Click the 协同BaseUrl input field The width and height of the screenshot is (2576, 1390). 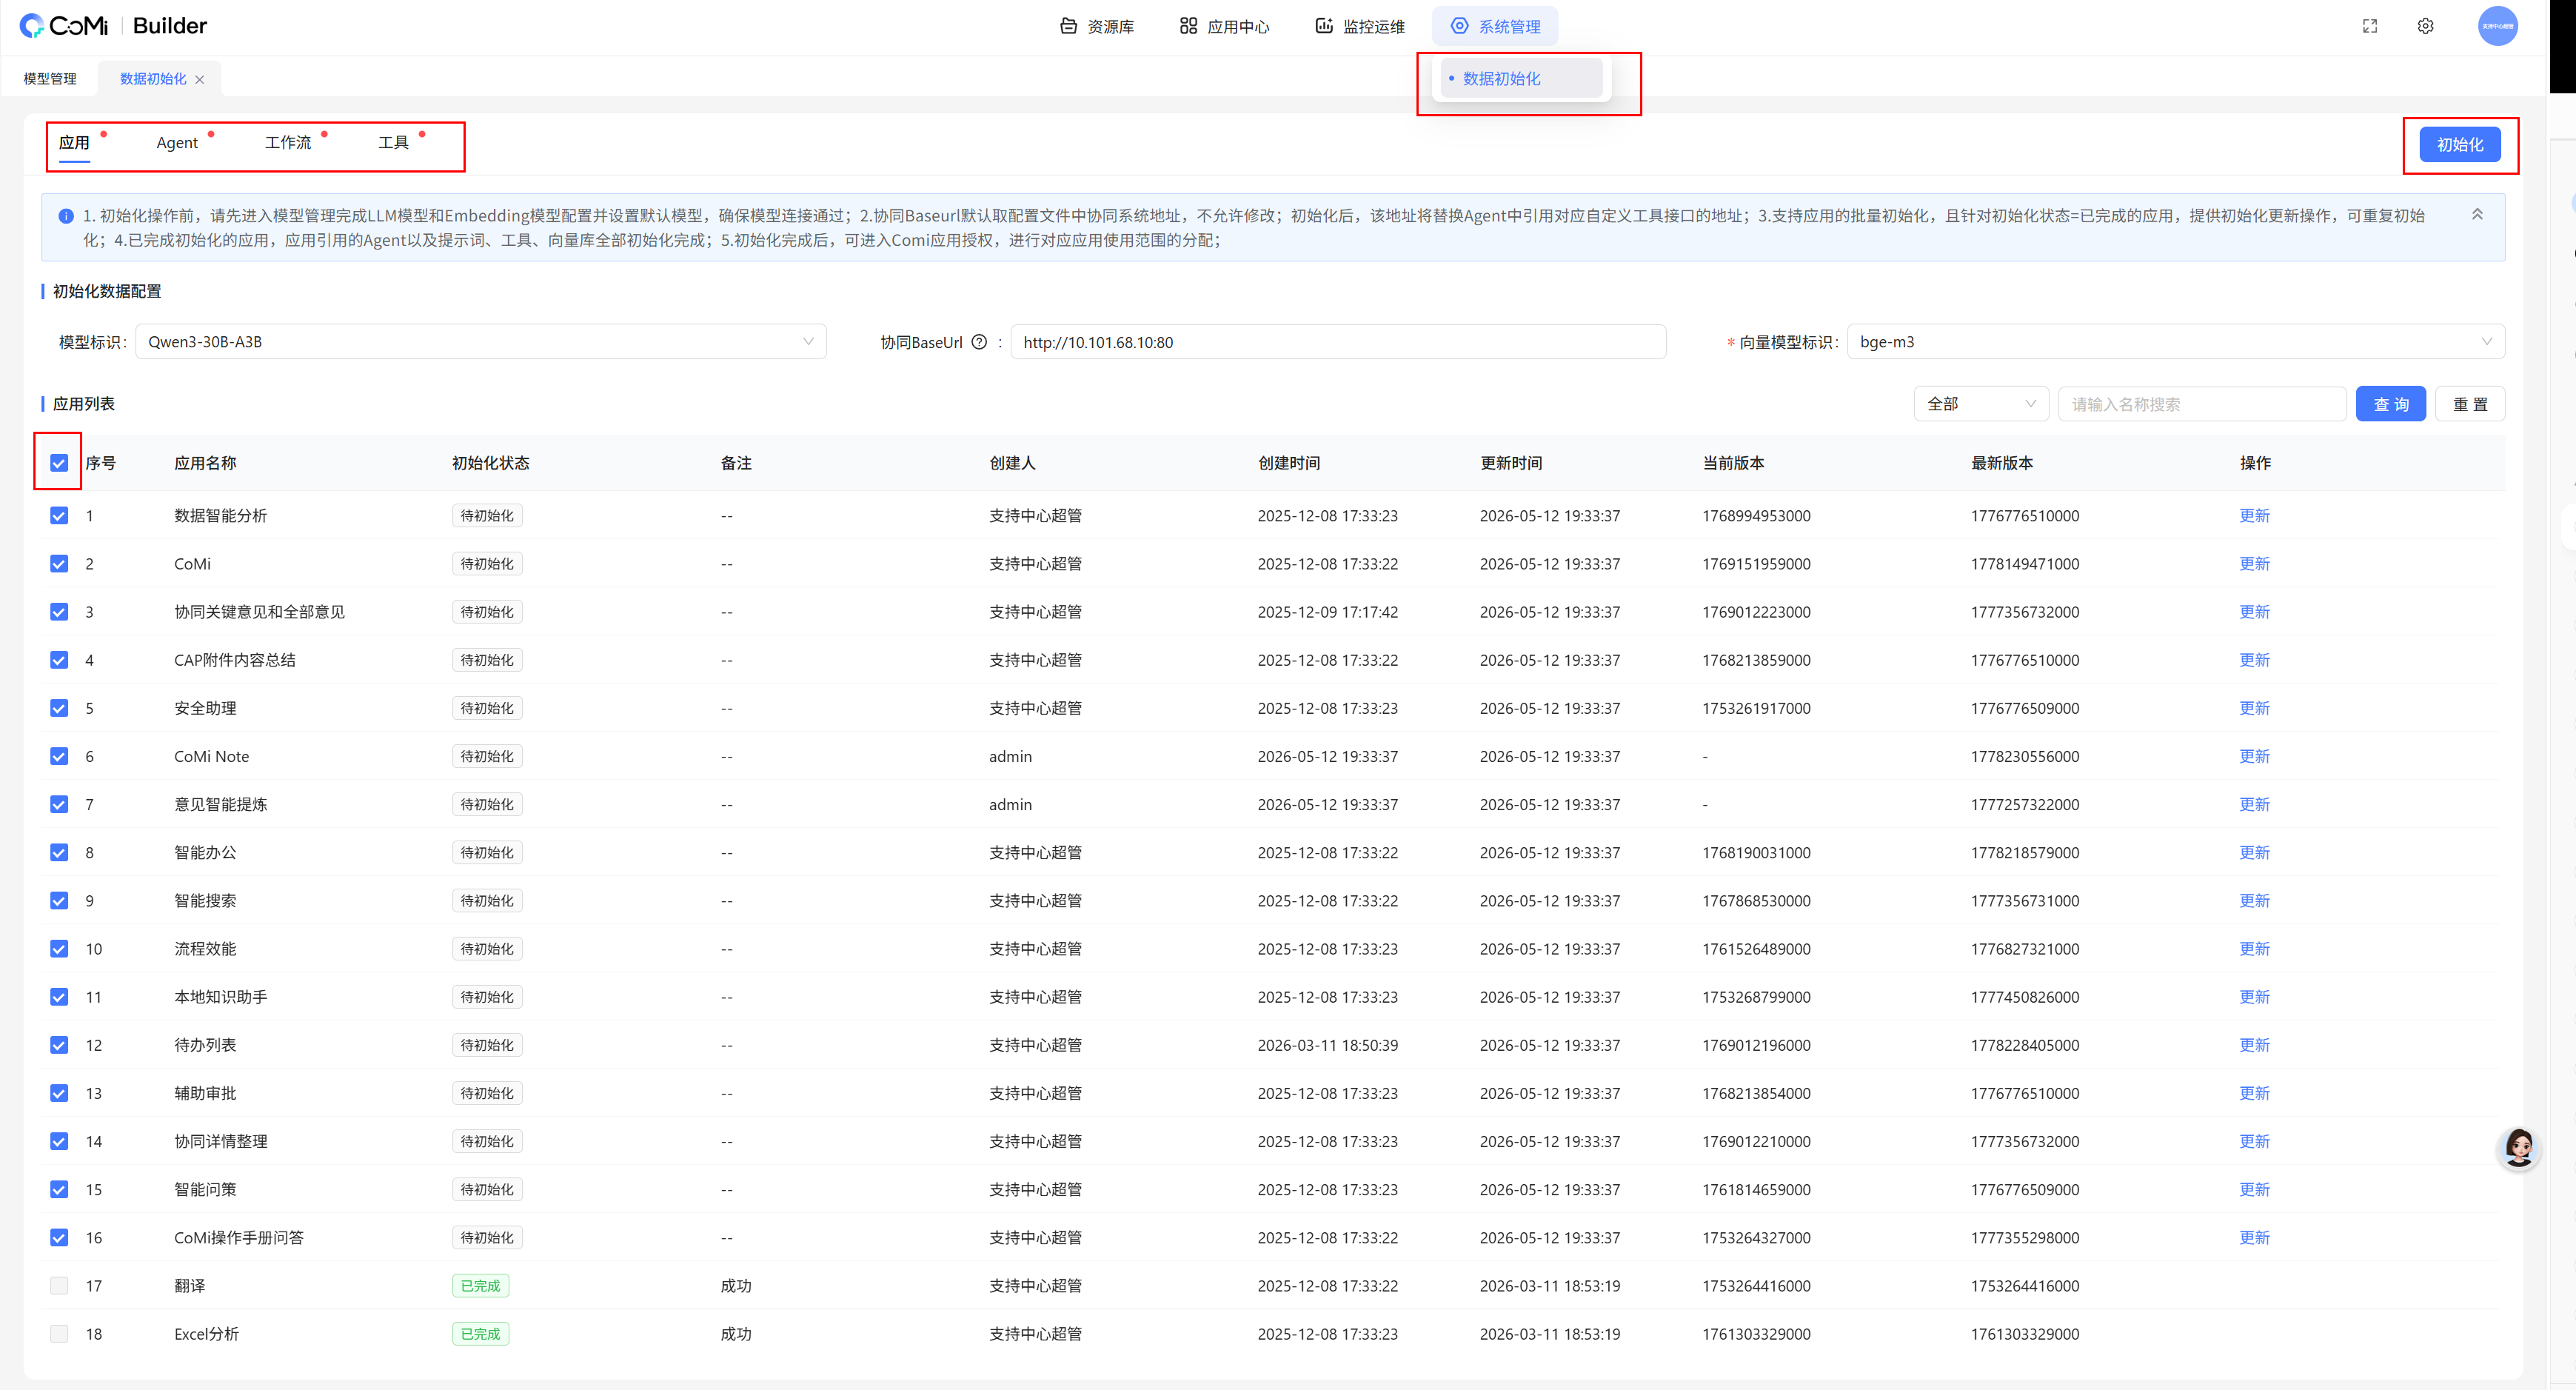[1338, 342]
